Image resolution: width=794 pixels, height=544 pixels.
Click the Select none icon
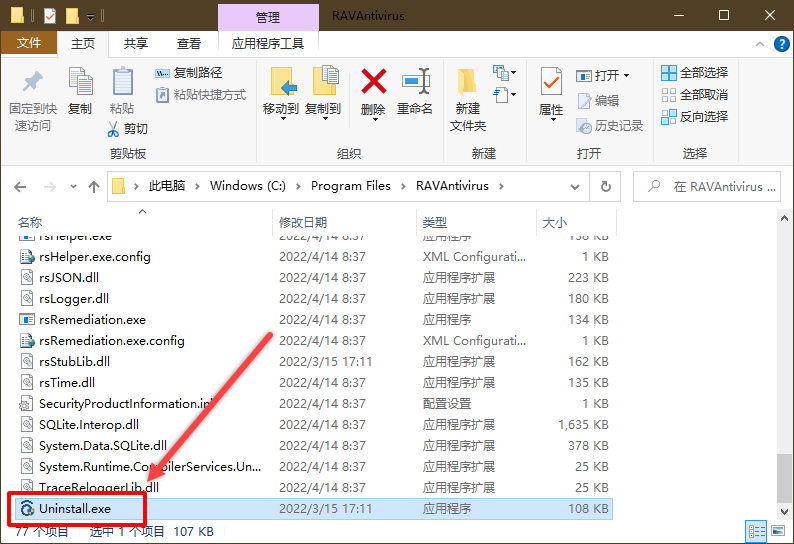coord(668,95)
